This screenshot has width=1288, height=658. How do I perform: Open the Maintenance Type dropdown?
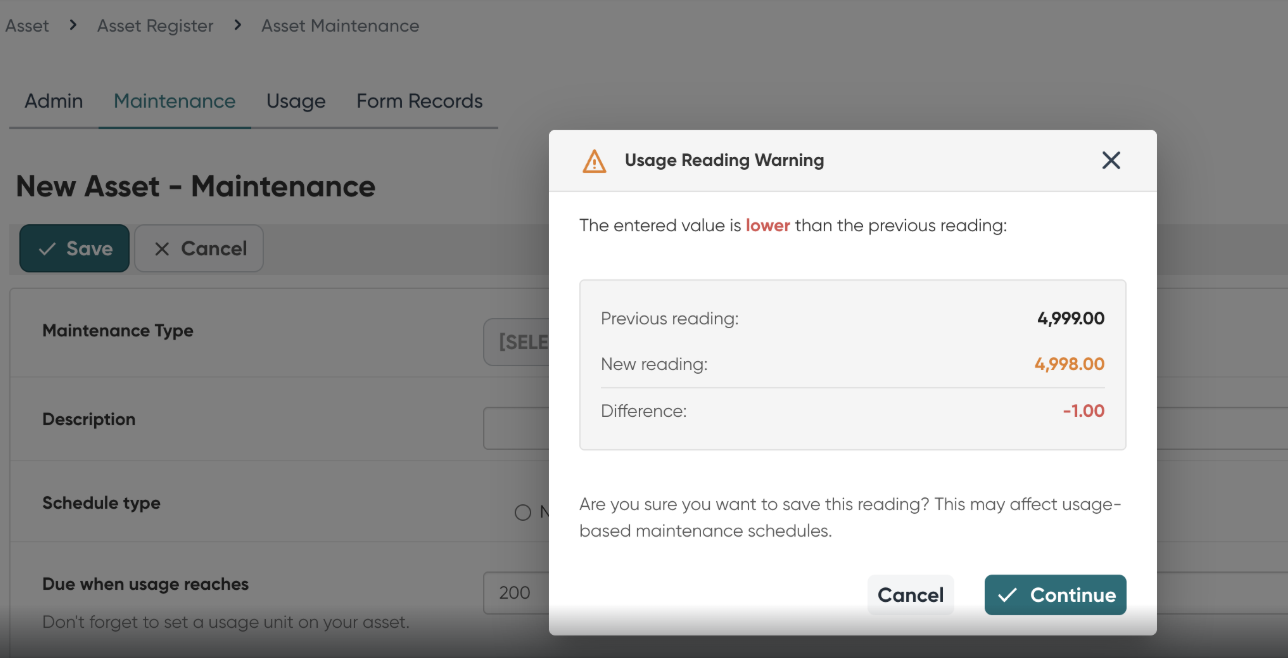[517, 342]
